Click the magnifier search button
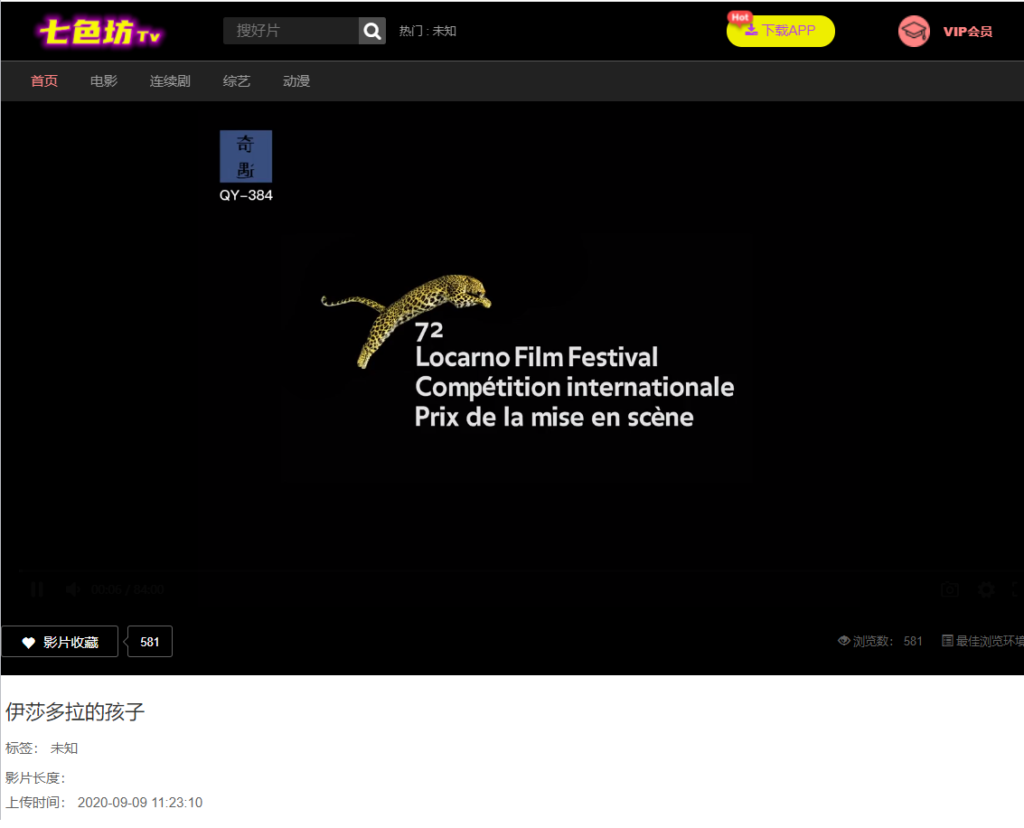Viewport: 1024px width, 828px height. (x=372, y=31)
